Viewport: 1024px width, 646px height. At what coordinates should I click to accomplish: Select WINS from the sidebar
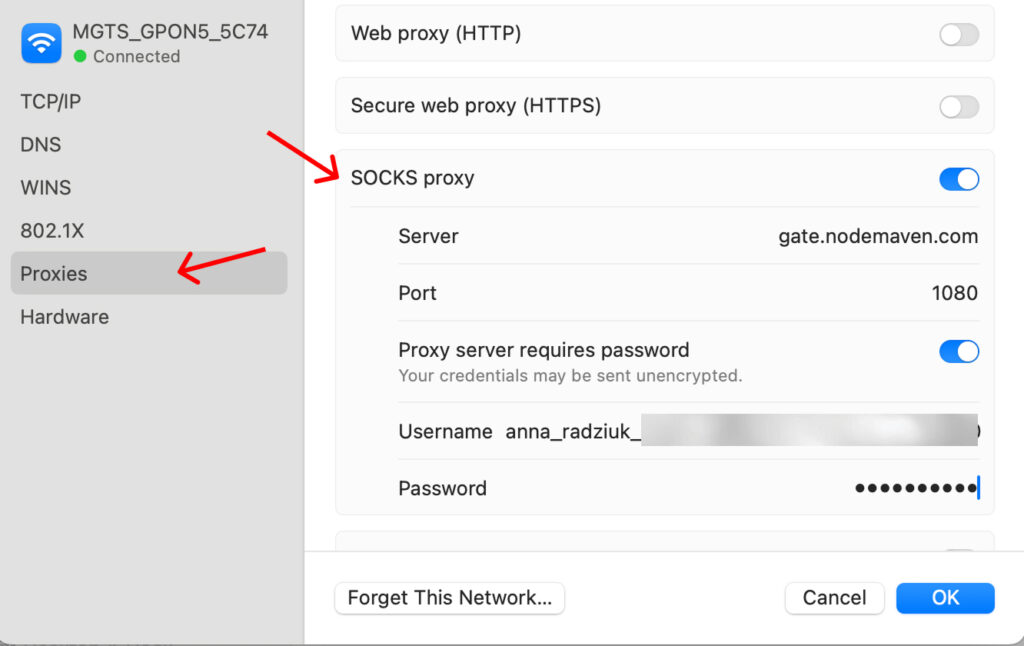point(44,187)
